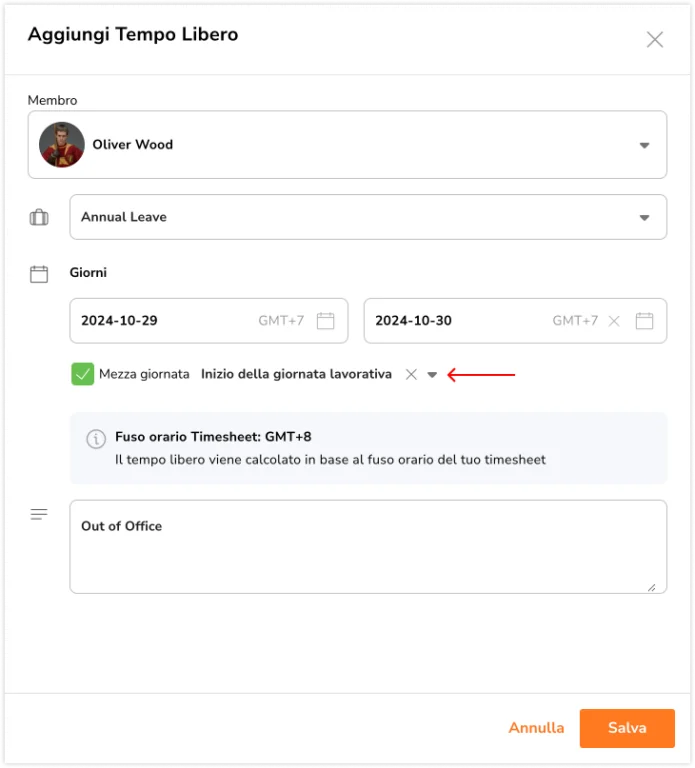Close the Aggiungi Tempo Libero dialog
Viewport: 695px width, 768px height.
(654, 40)
